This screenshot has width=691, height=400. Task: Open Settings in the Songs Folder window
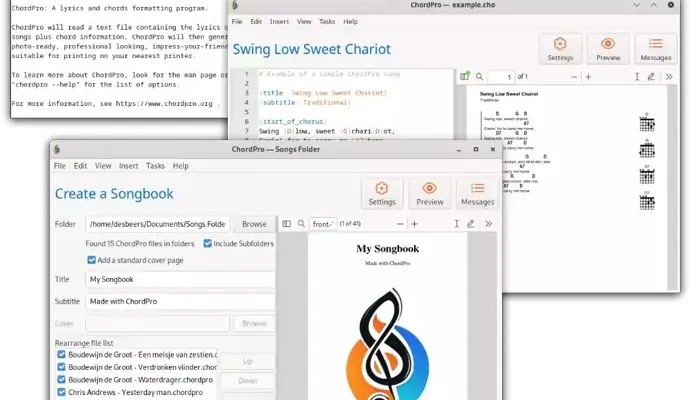click(380, 192)
